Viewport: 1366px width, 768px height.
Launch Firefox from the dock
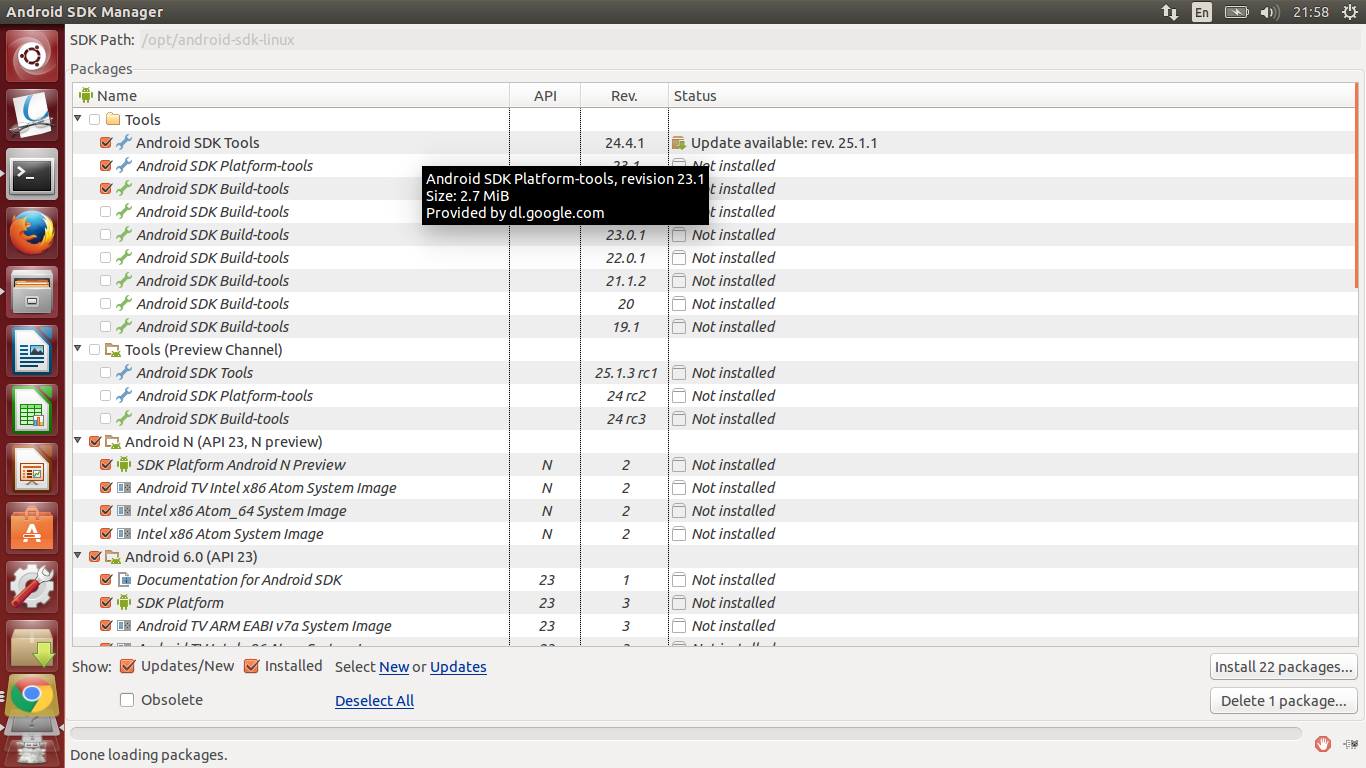click(x=32, y=234)
